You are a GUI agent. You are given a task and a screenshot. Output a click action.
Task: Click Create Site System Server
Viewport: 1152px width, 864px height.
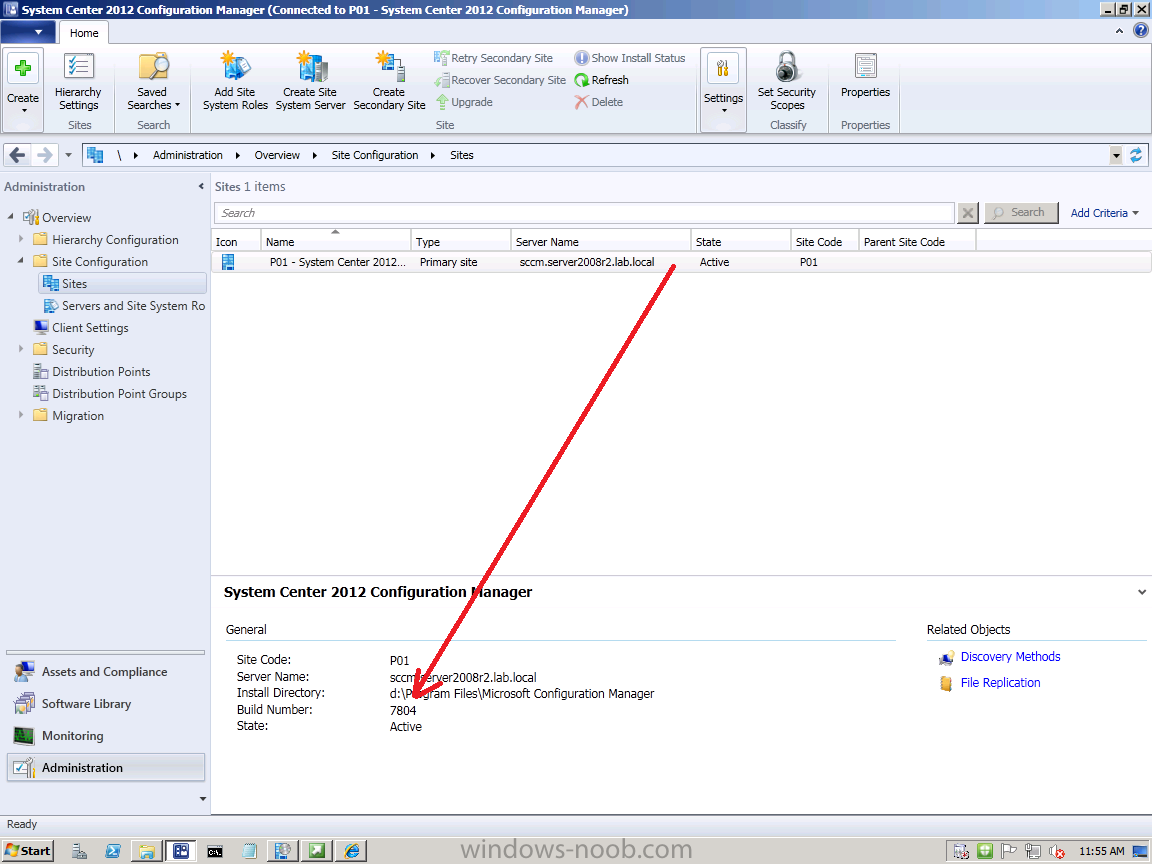310,82
